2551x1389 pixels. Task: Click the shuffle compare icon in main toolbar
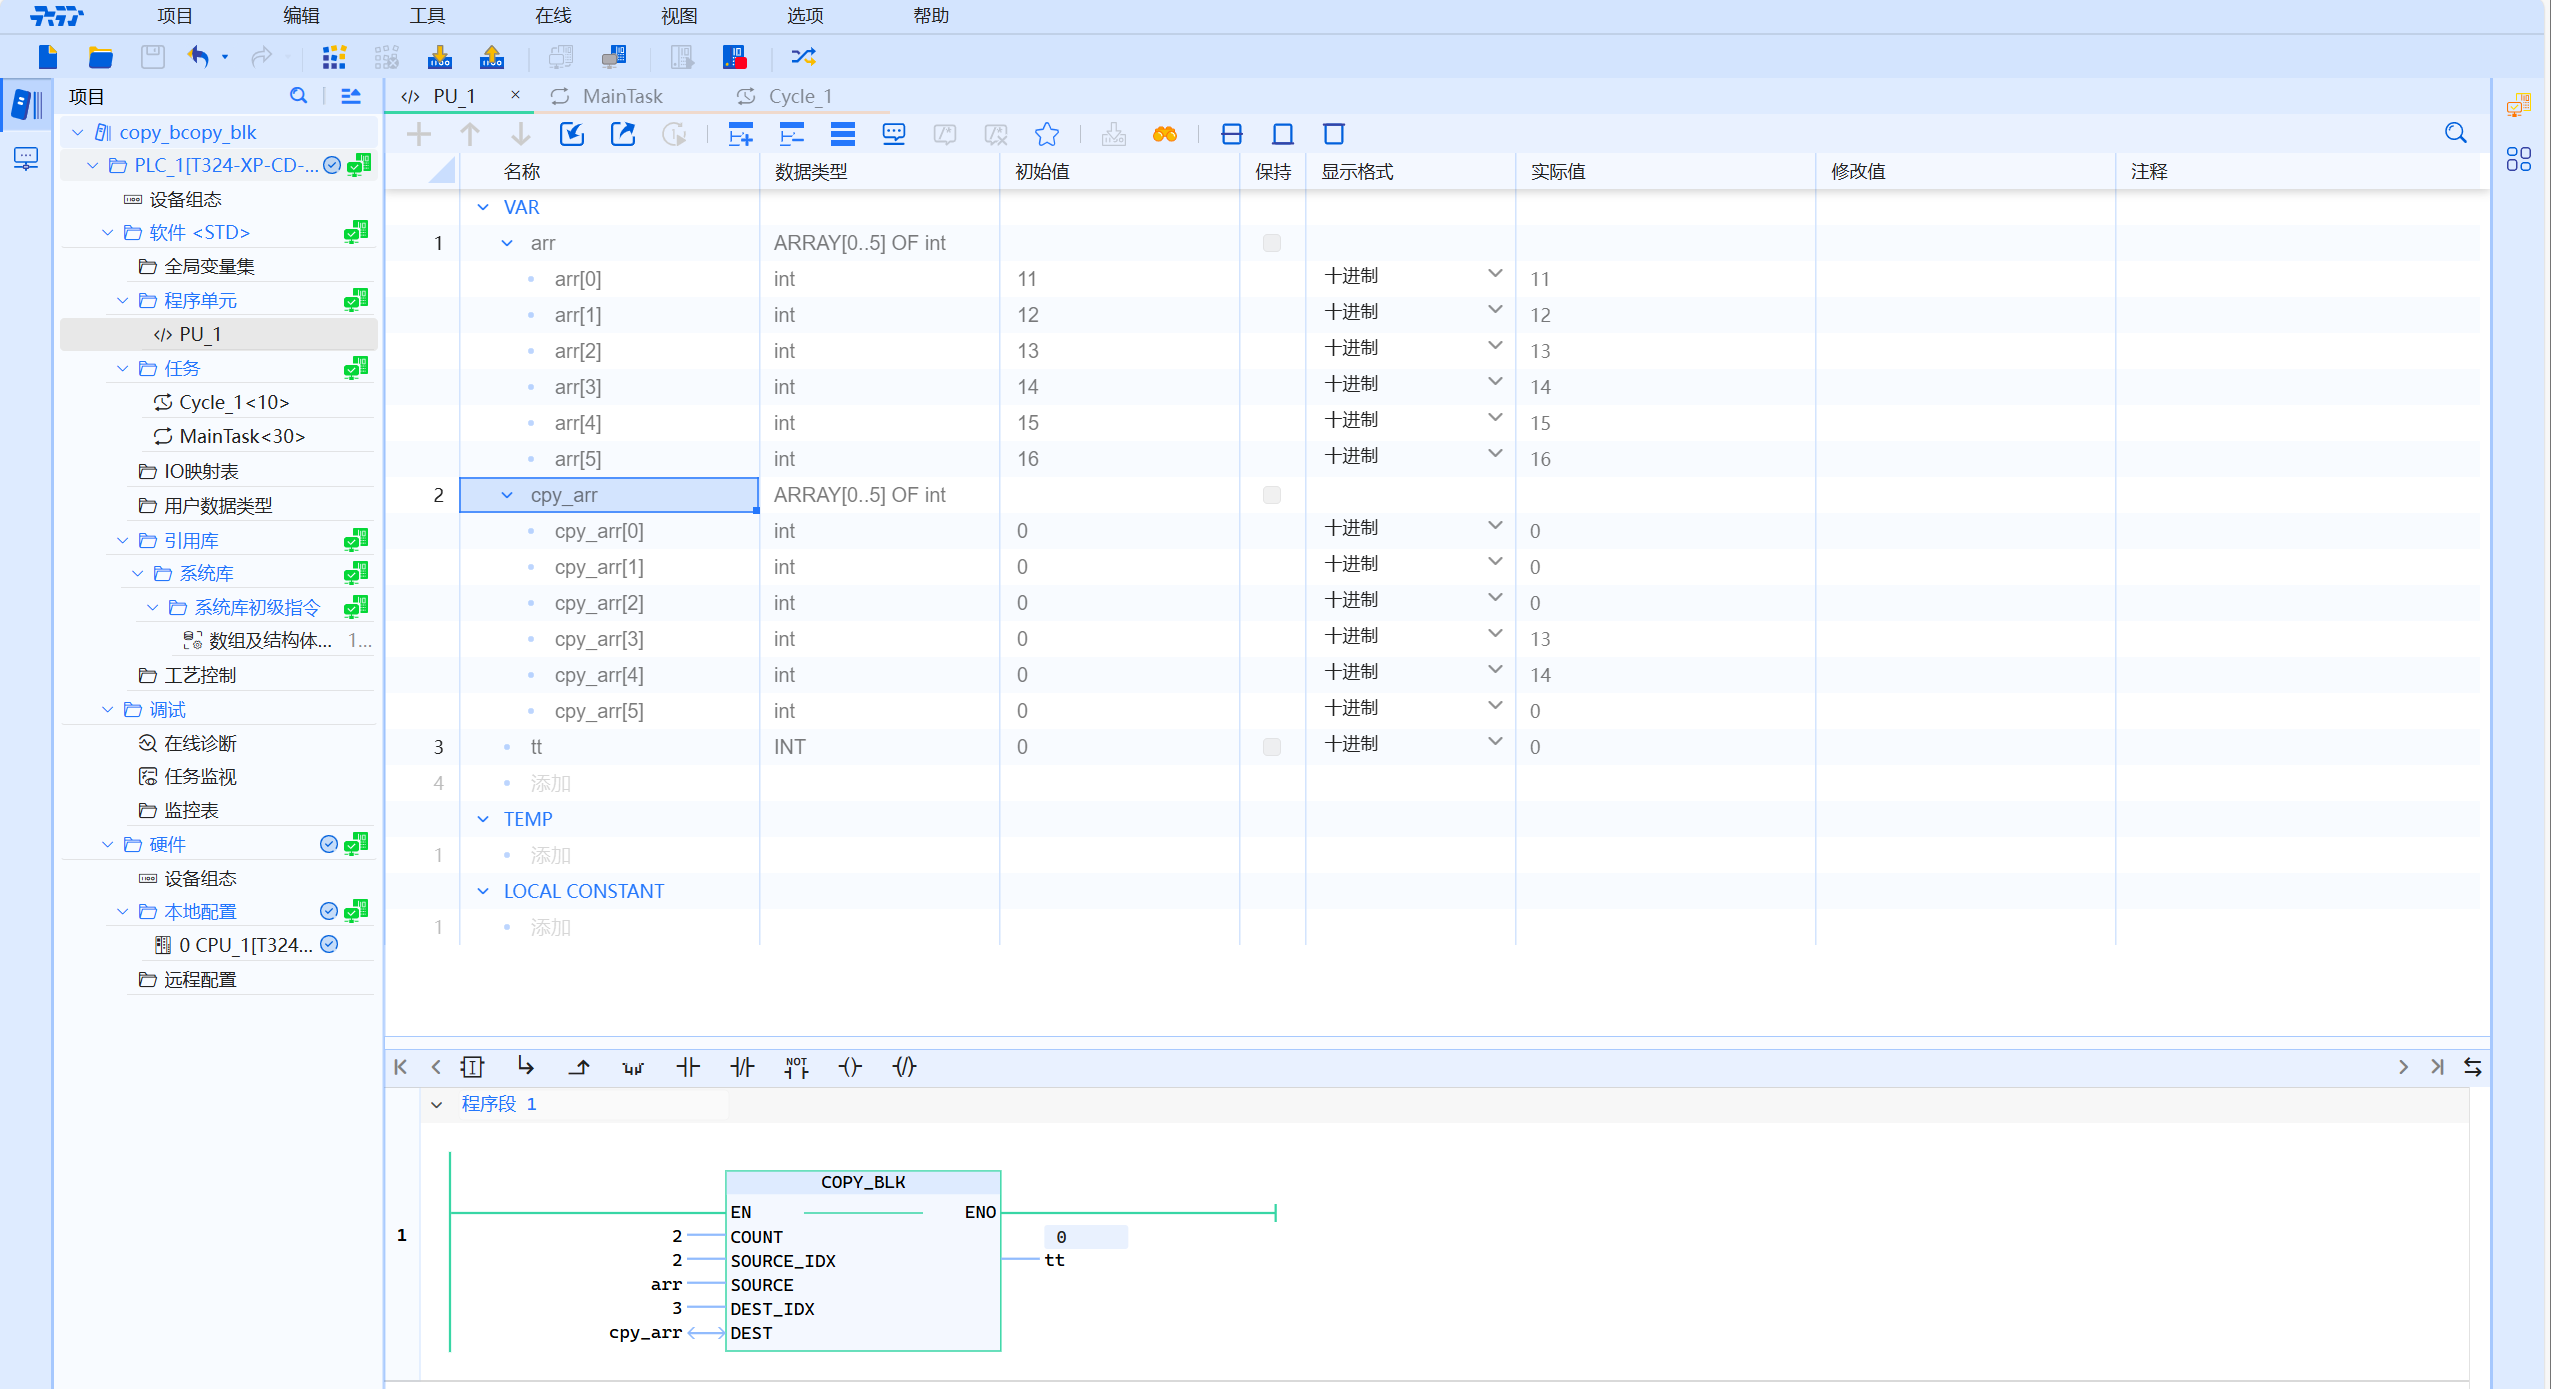(x=803, y=57)
